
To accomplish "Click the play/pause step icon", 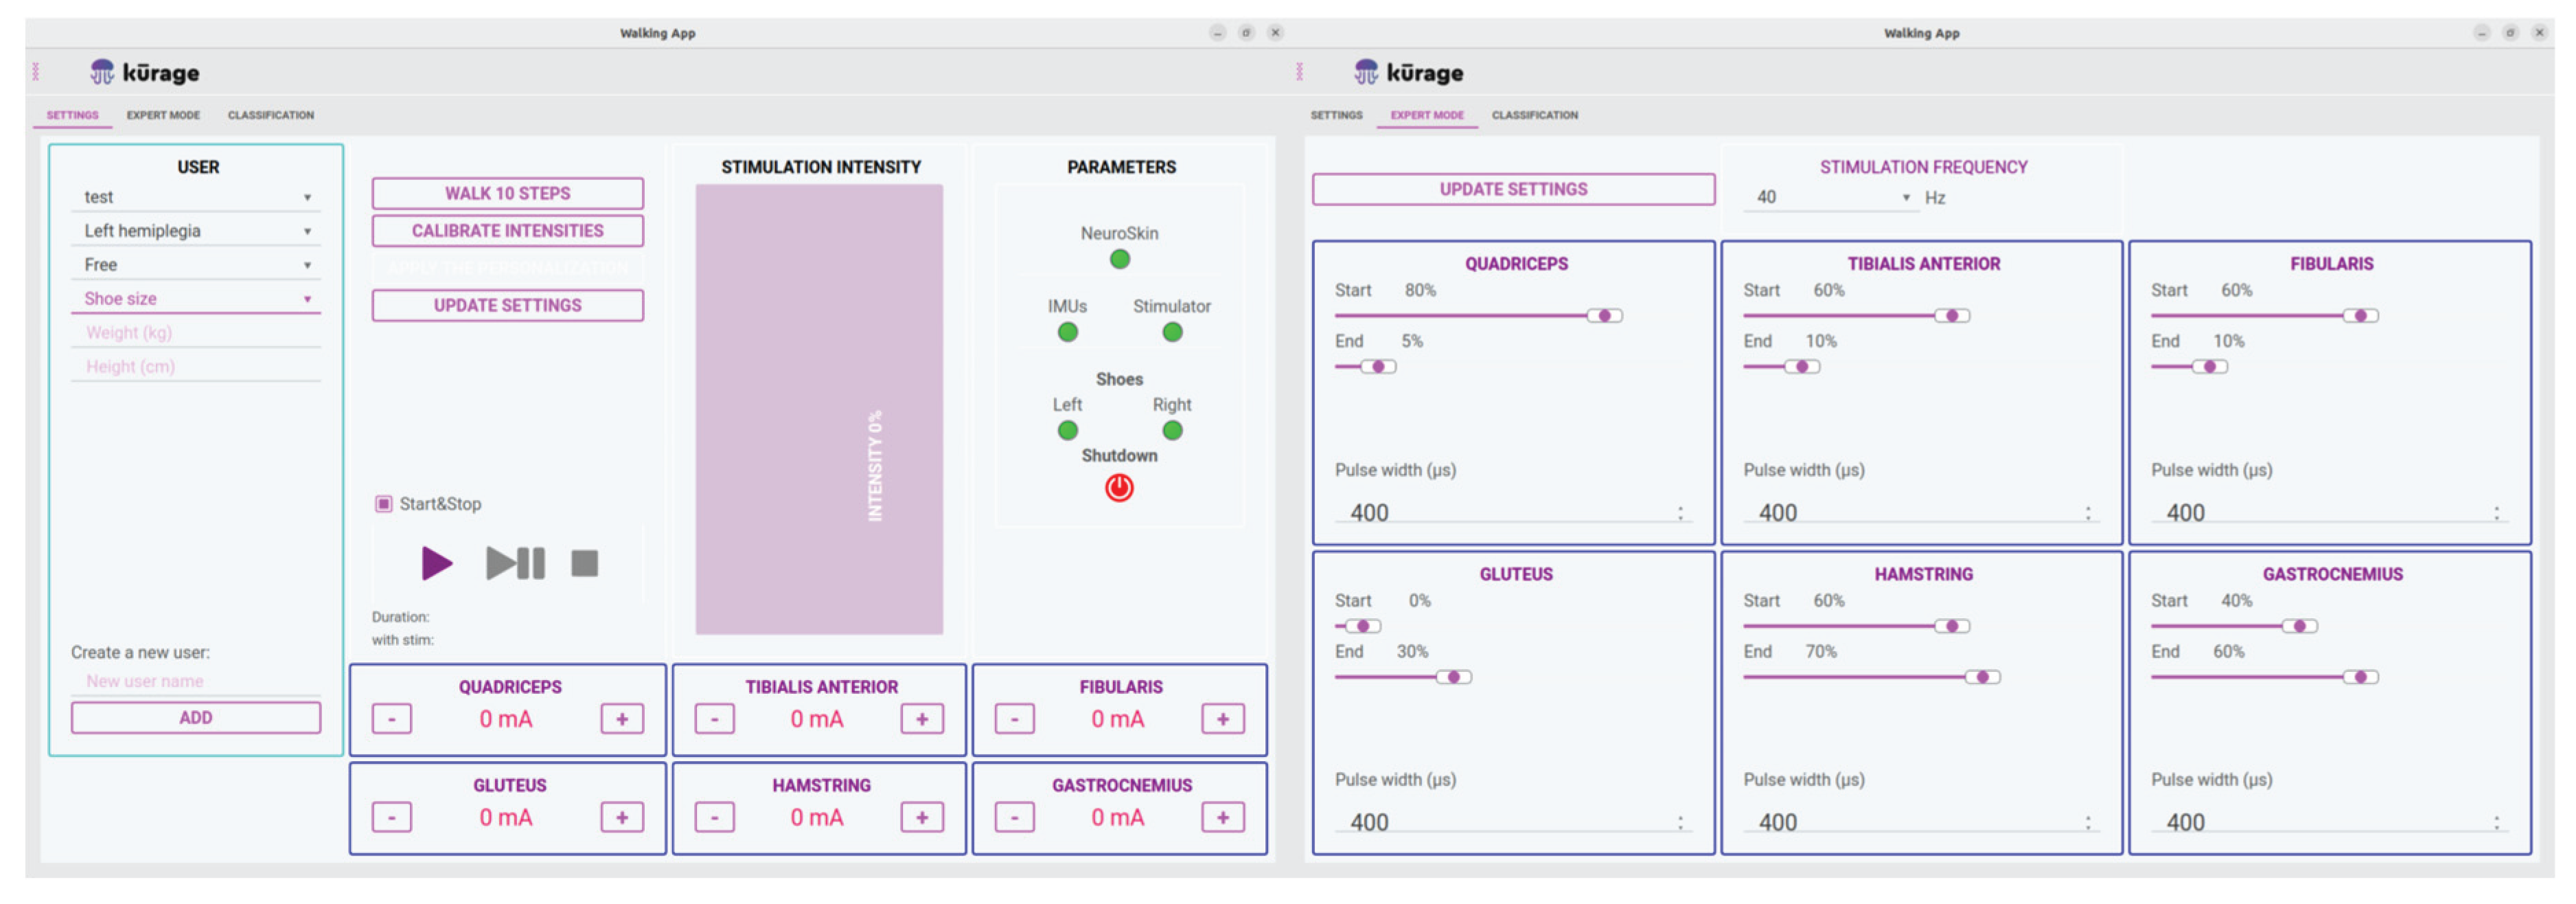I will (x=515, y=563).
